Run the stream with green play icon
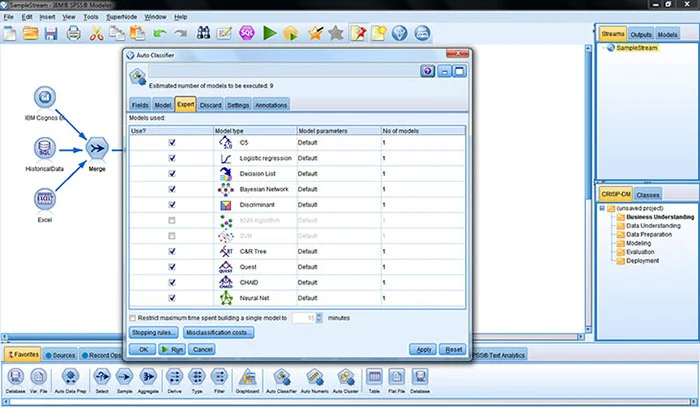Image resolution: width=700 pixels, height=408 pixels. pos(270,33)
